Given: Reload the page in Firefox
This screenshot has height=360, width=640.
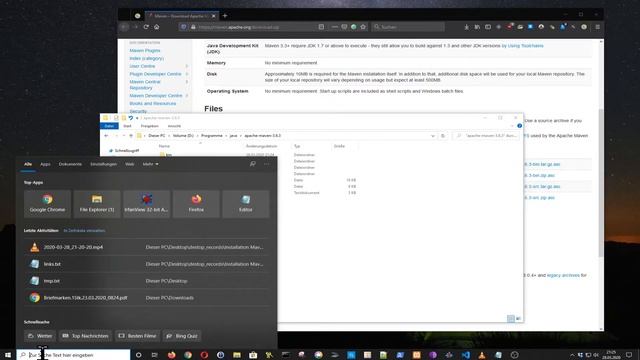Looking at the screenshot, I should coord(146,27).
